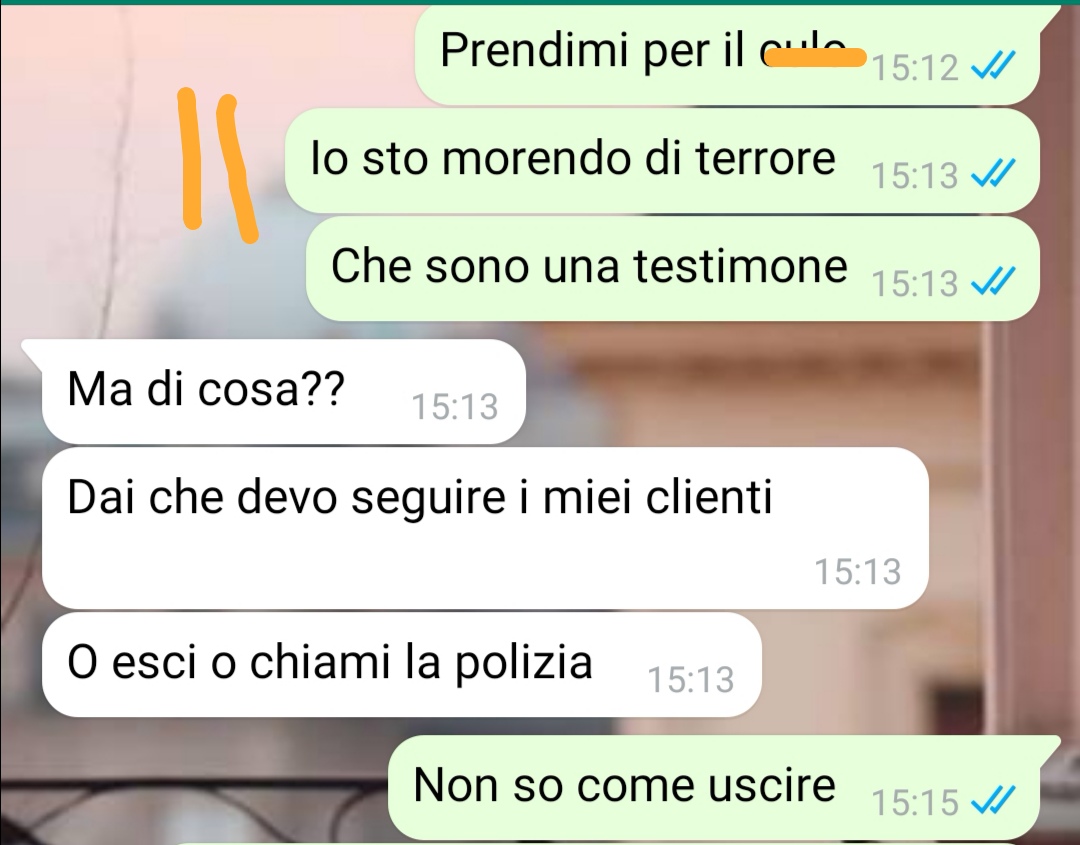Tap read ticks on 'Che sono una testimone'
The image size is (1080, 845).
(x=993, y=281)
